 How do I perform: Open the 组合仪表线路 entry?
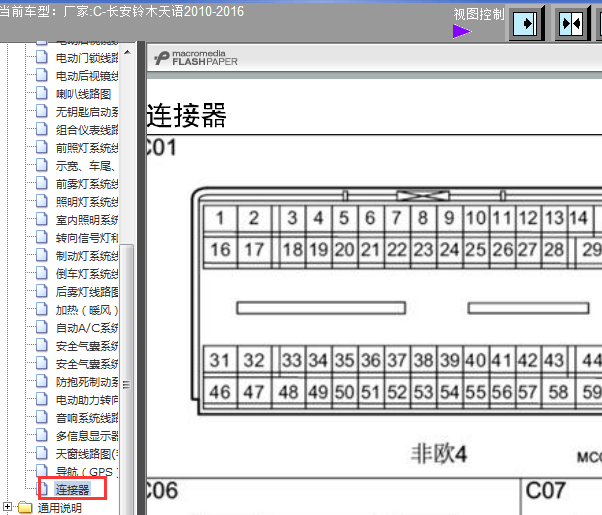(x=86, y=129)
